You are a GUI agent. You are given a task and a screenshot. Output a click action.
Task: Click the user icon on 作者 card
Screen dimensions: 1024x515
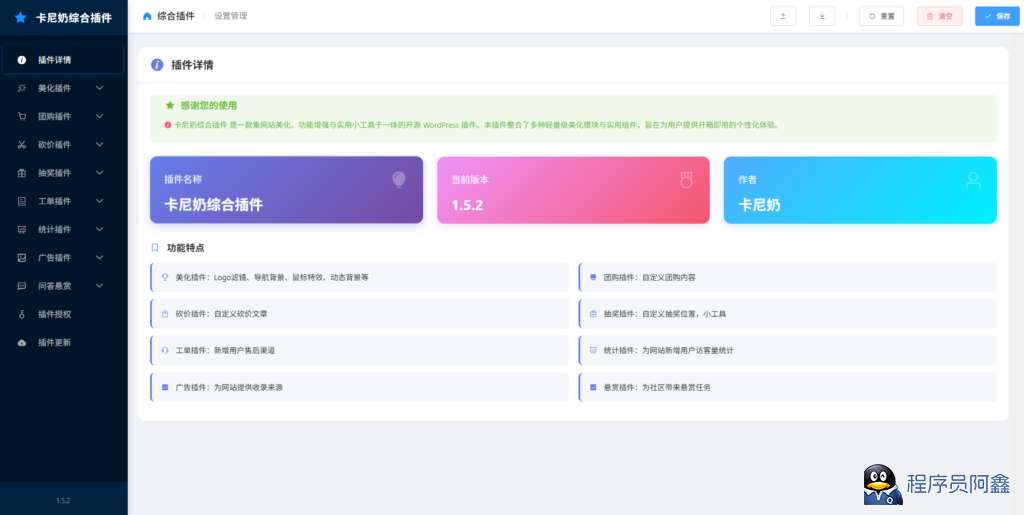coord(973,179)
